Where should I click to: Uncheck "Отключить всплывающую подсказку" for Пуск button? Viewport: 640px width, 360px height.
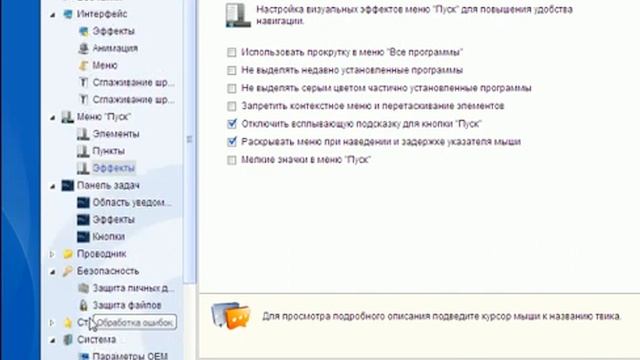point(231,124)
